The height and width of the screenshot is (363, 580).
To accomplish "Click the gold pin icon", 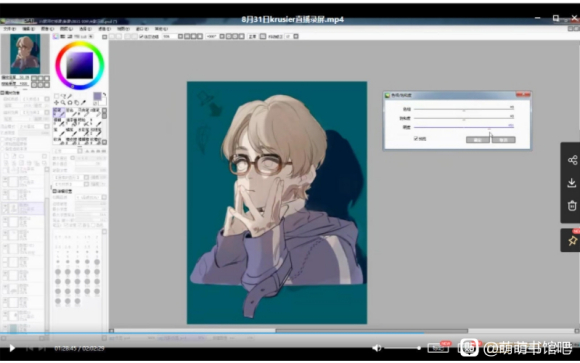I will [573, 241].
